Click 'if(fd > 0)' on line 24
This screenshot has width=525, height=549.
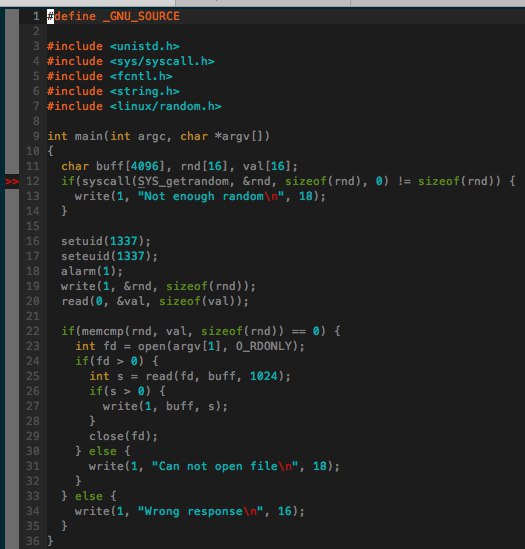pyautogui.click(x=109, y=361)
